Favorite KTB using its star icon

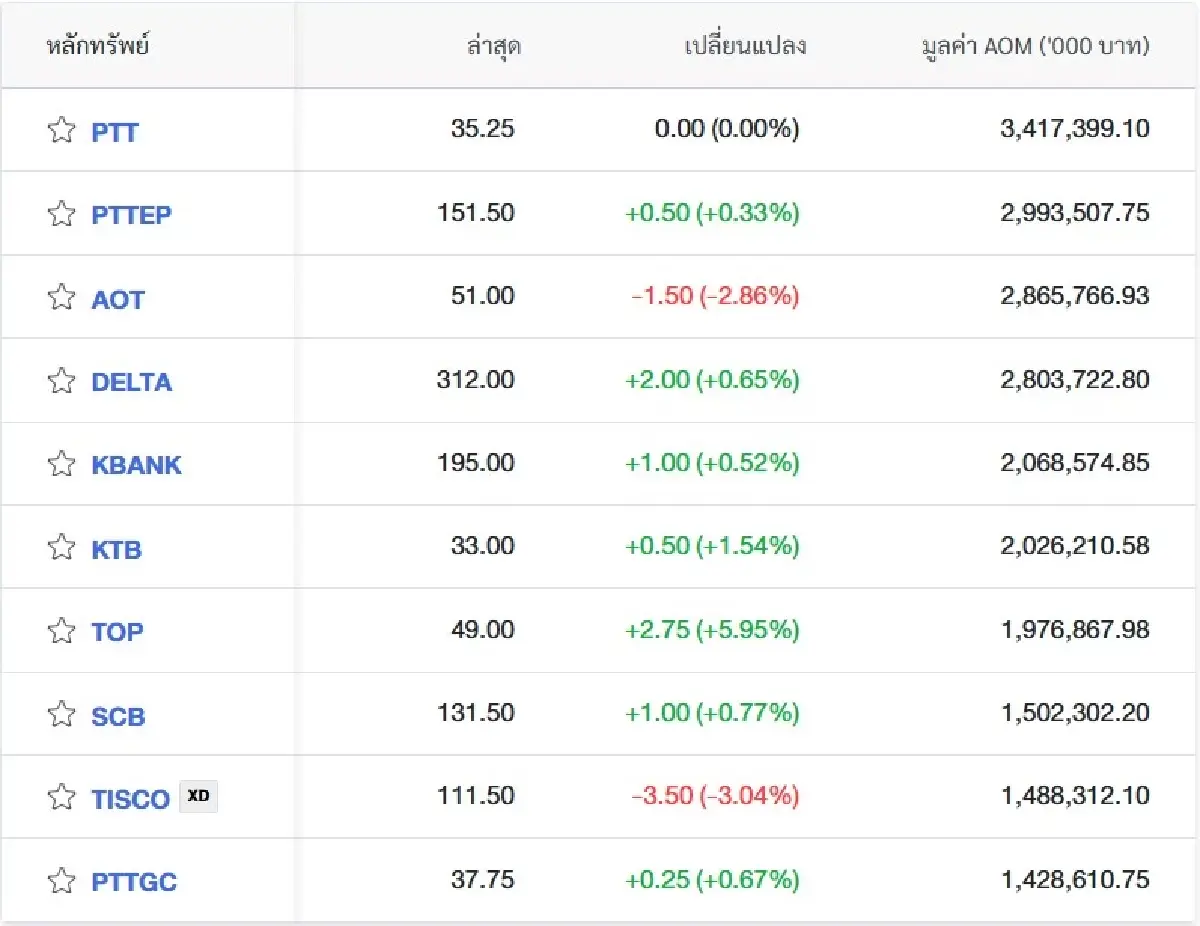point(62,547)
